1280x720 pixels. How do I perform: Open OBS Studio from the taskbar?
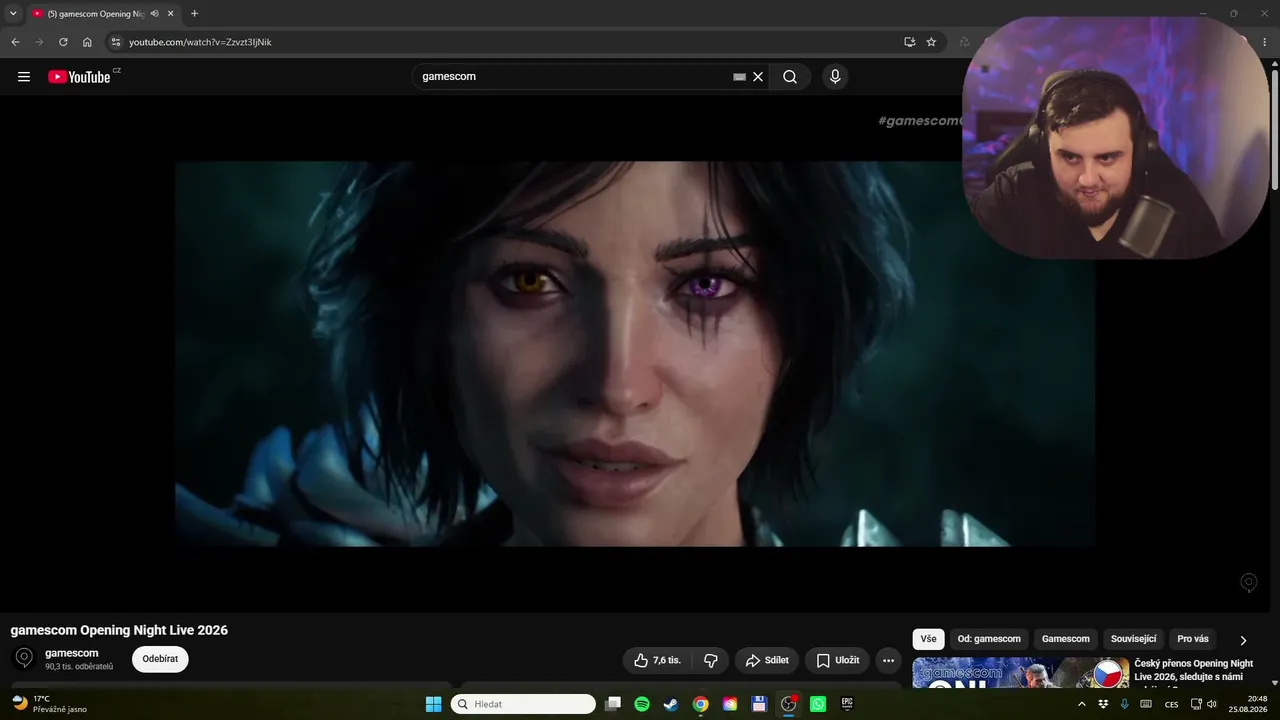[x=789, y=704]
